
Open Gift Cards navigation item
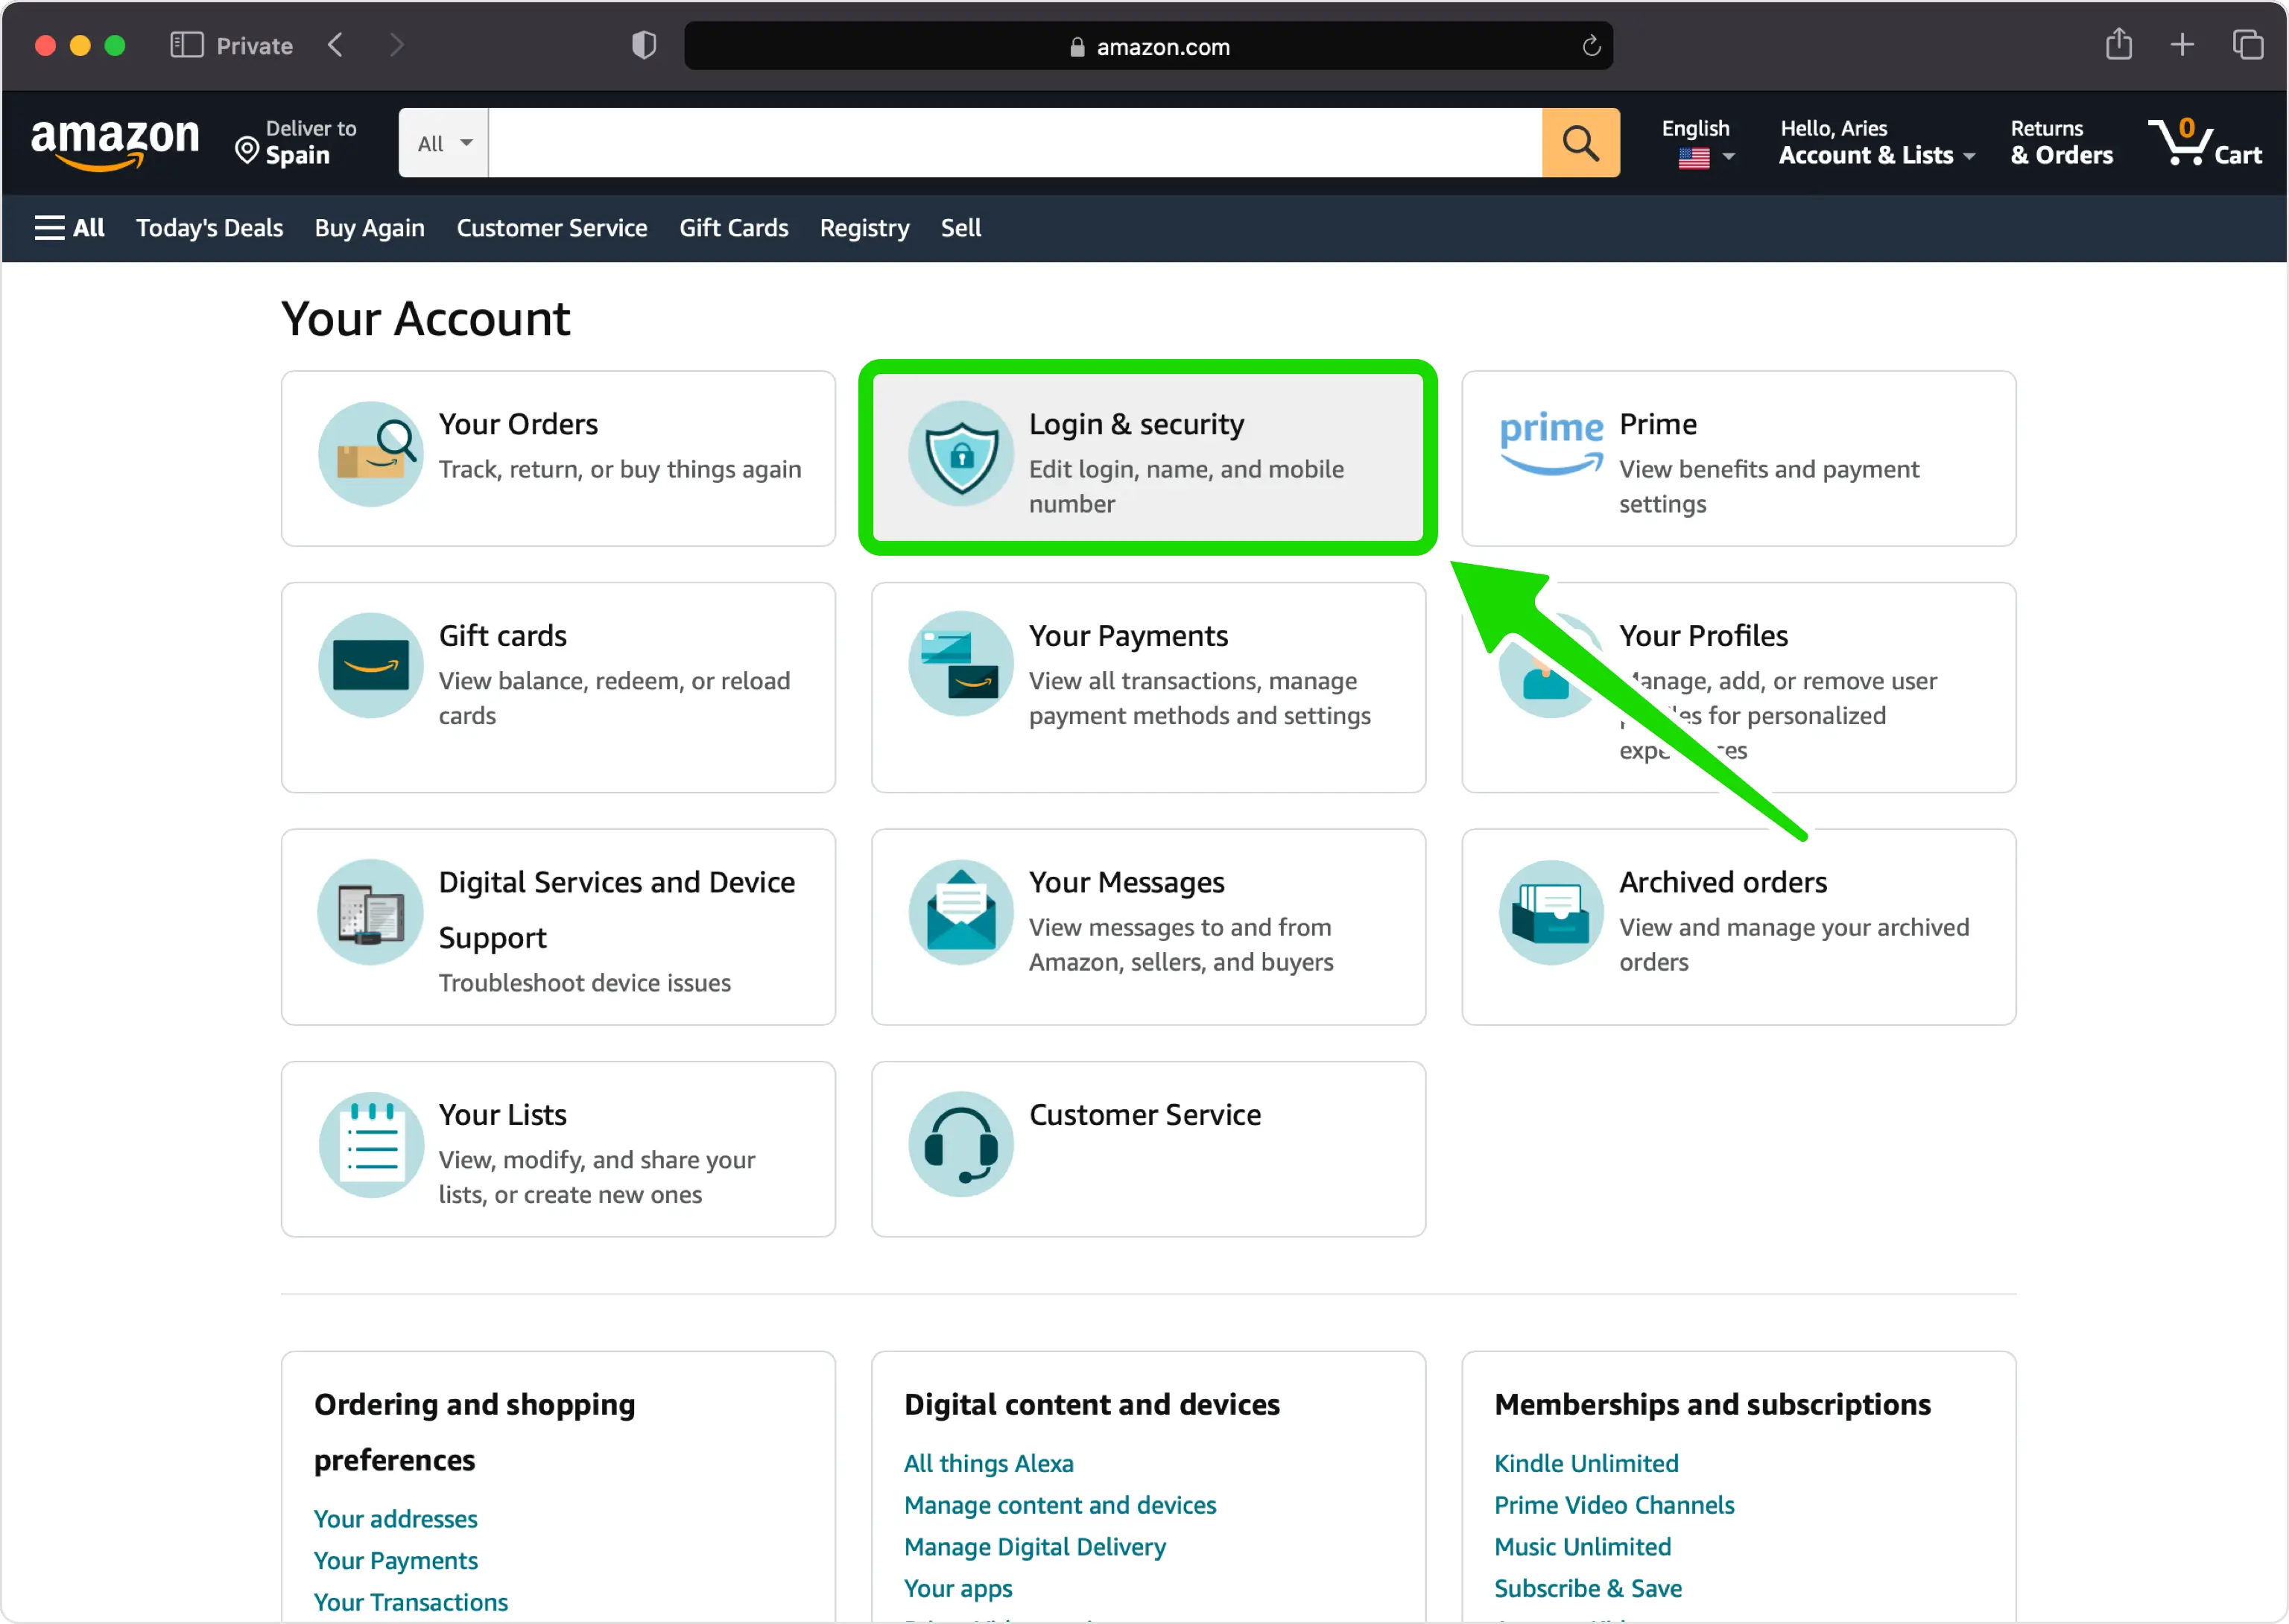click(x=734, y=228)
